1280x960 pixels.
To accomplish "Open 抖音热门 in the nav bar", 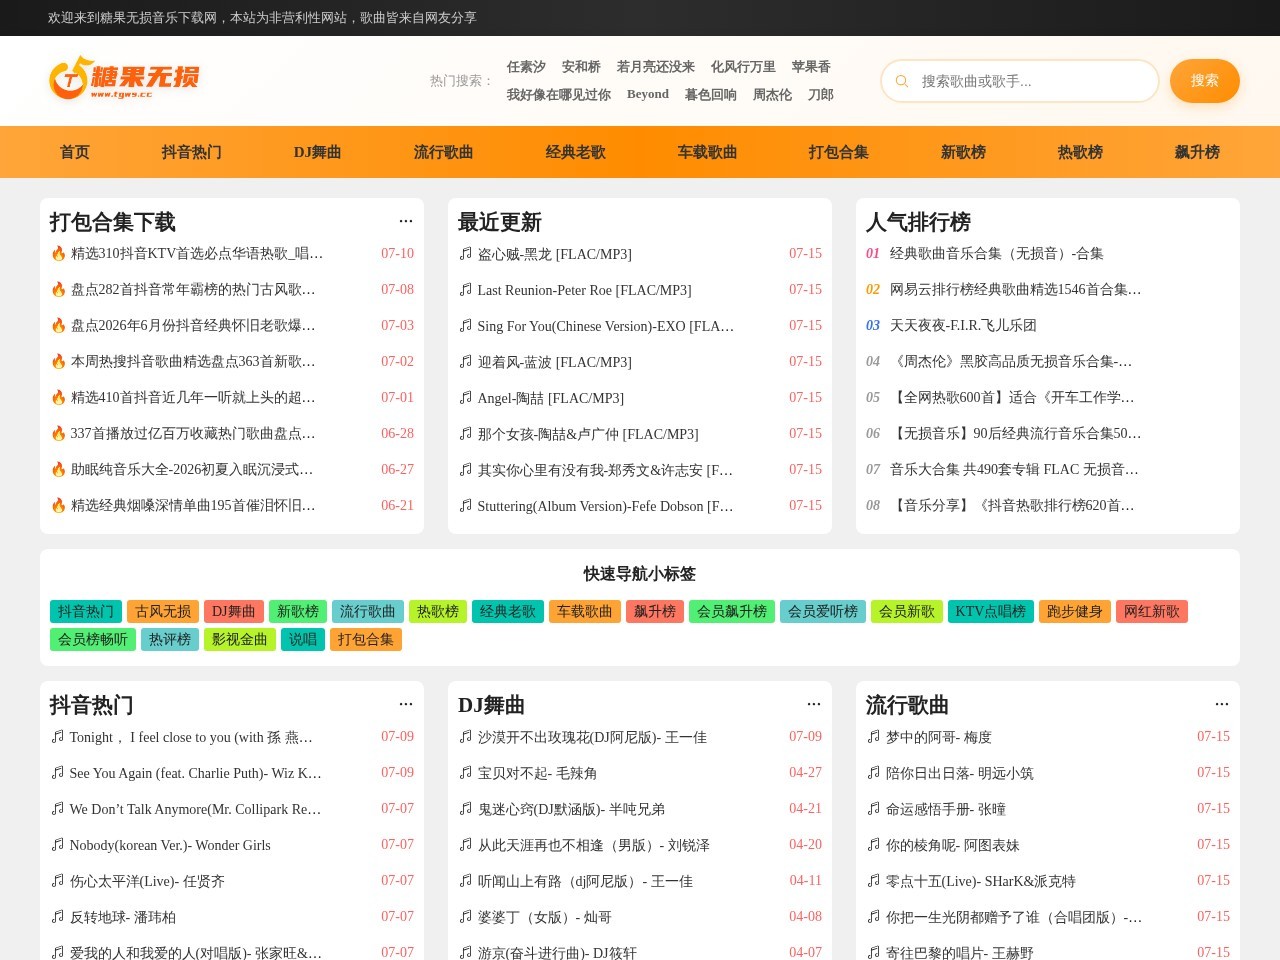I will coord(192,152).
